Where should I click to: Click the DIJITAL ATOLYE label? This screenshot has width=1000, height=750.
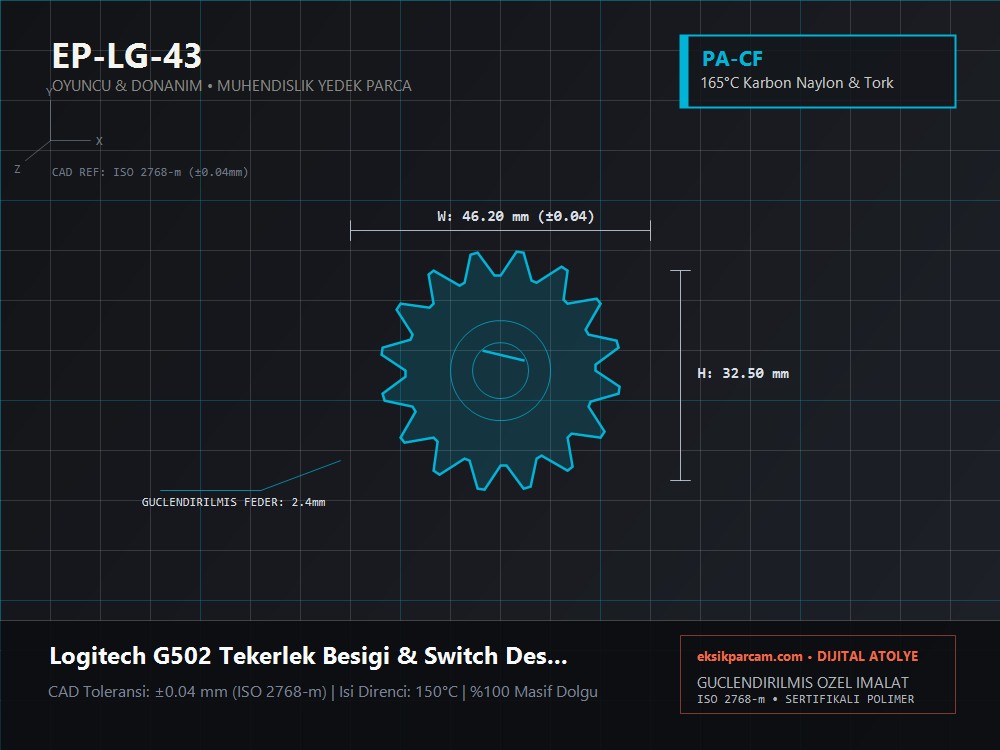click(x=867, y=656)
